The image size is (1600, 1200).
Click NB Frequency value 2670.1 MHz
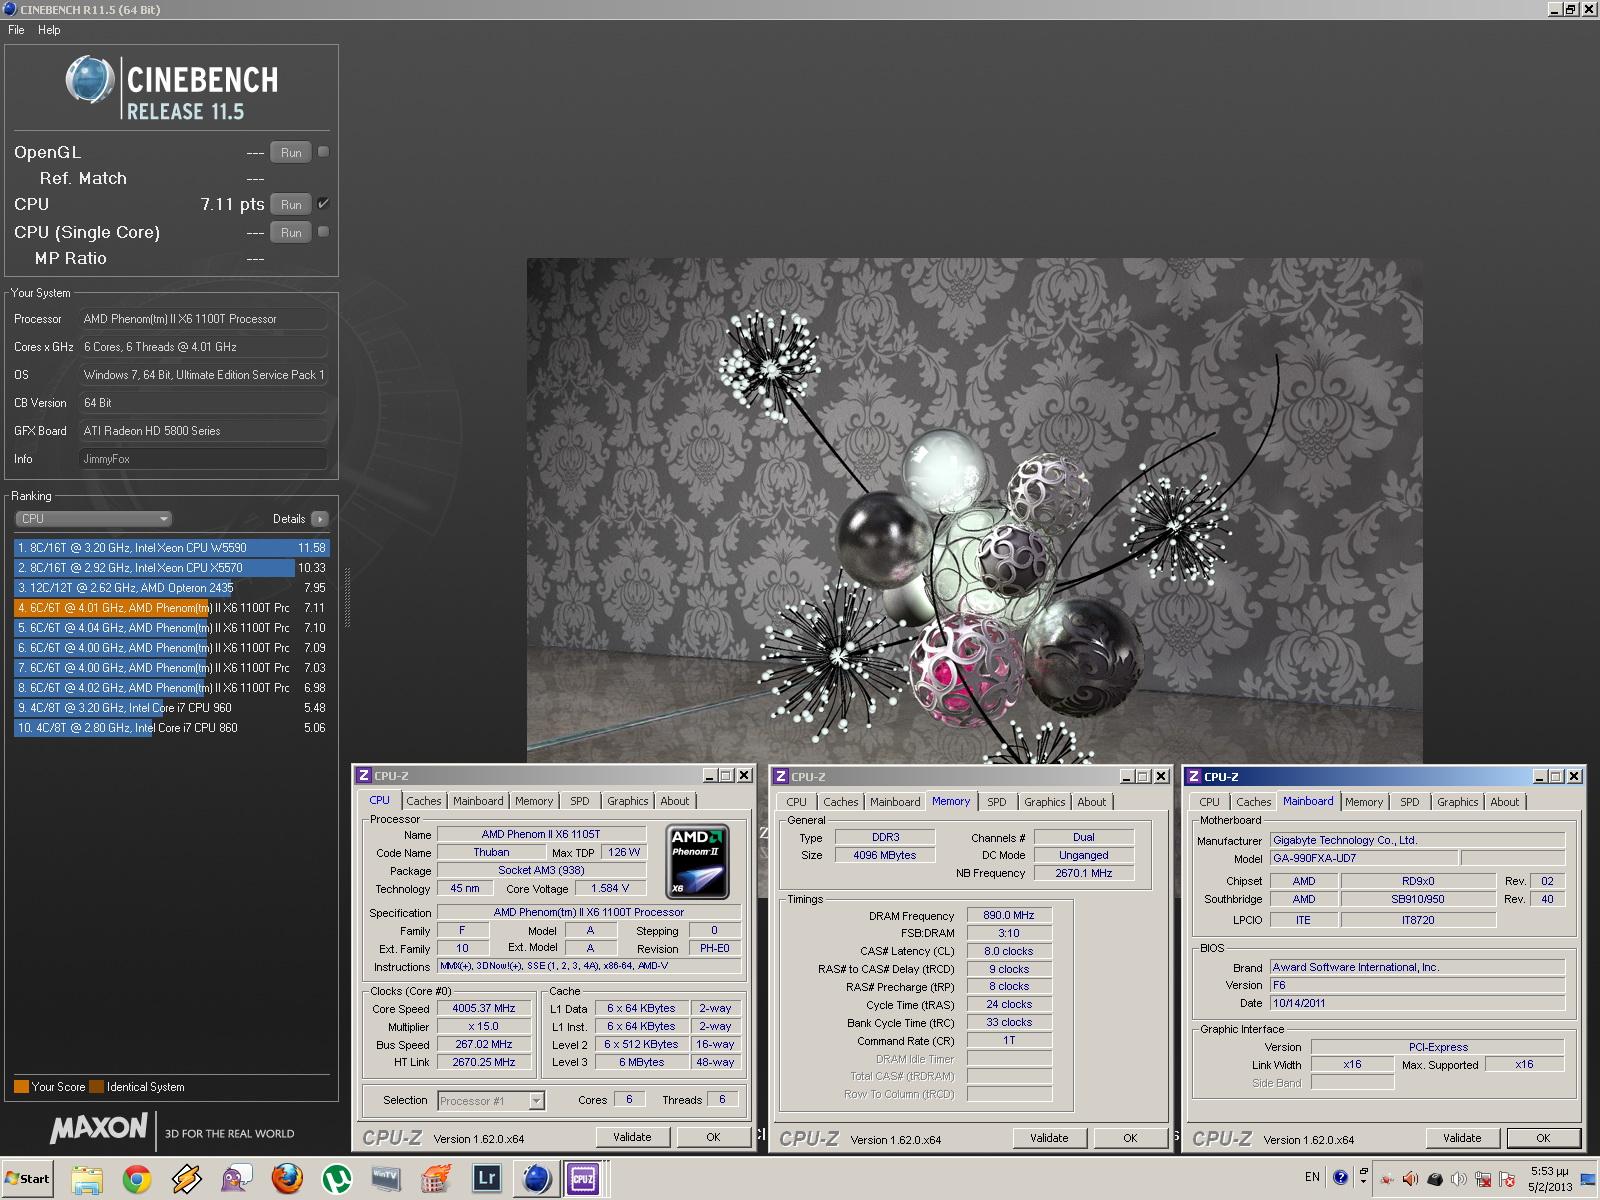(1084, 873)
